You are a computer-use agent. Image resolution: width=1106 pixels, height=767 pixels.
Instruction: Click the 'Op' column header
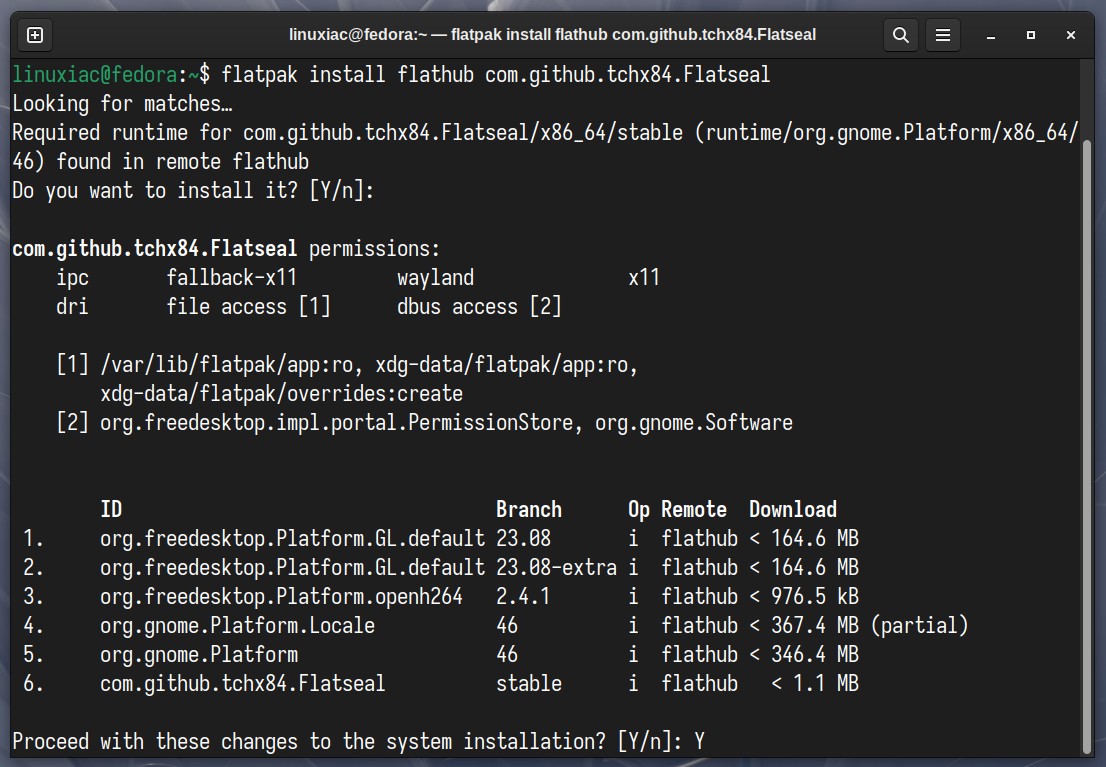click(x=638, y=509)
